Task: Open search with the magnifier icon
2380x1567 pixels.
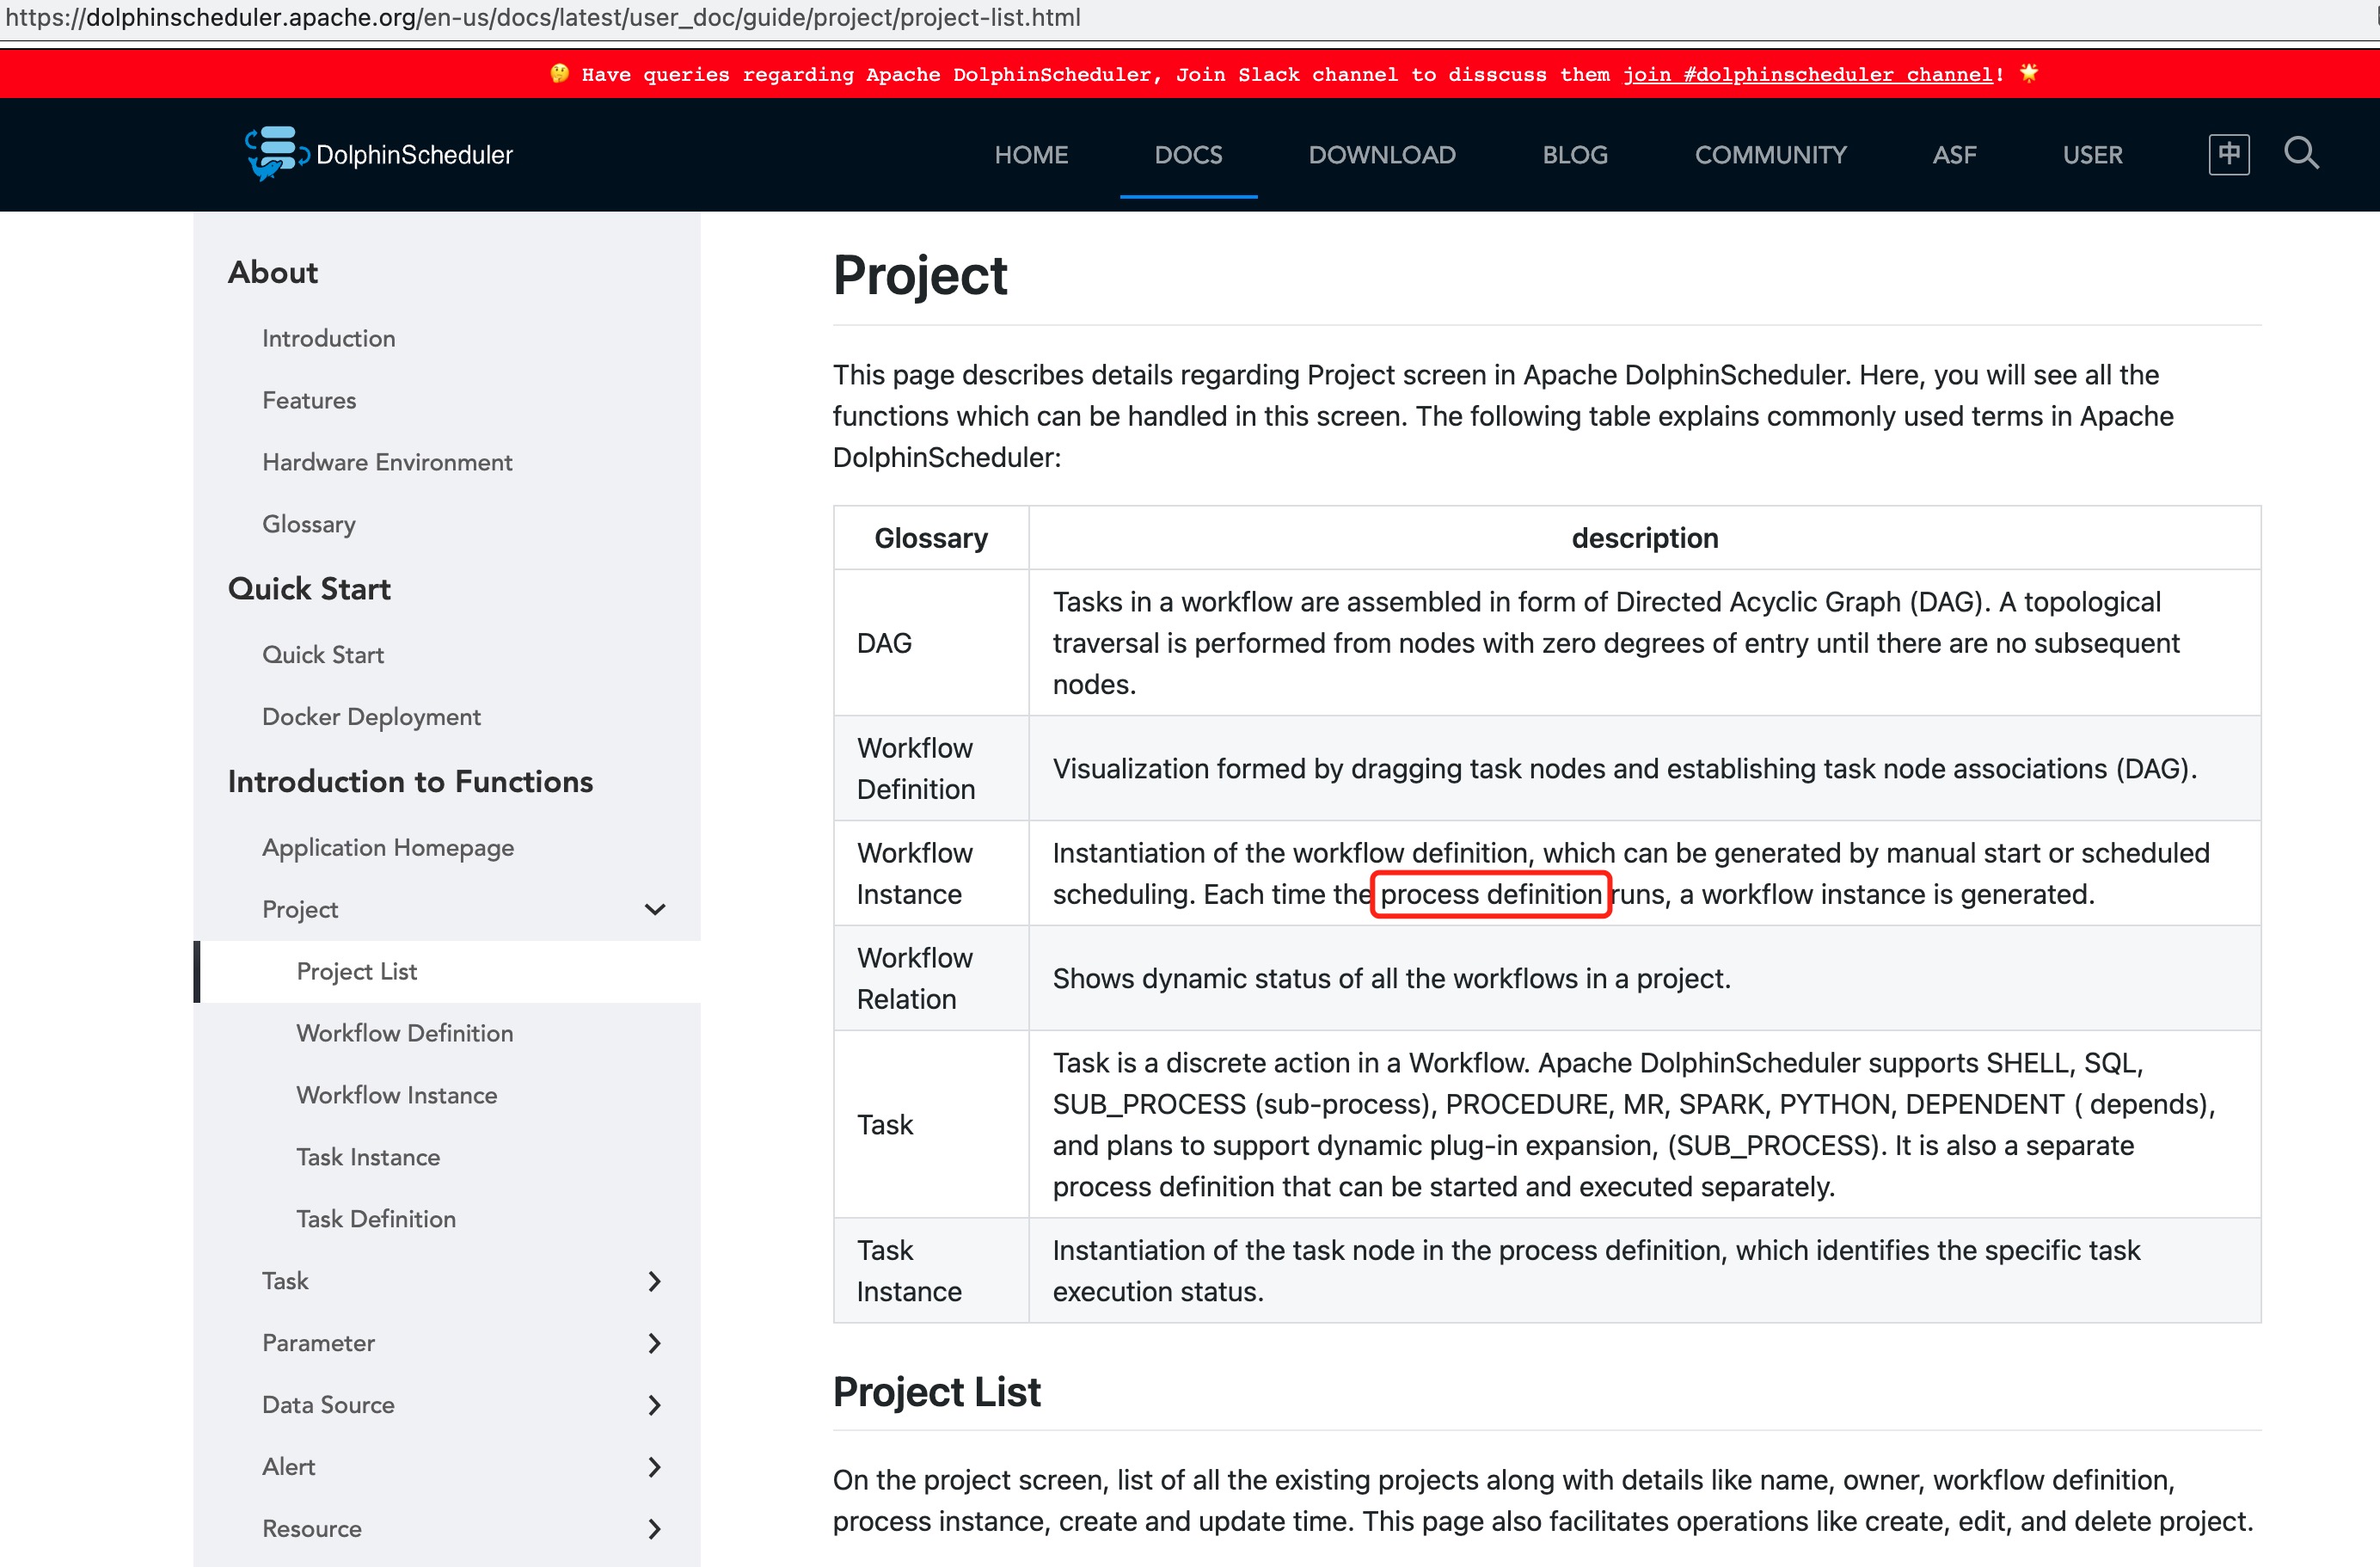Action: (2301, 153)
